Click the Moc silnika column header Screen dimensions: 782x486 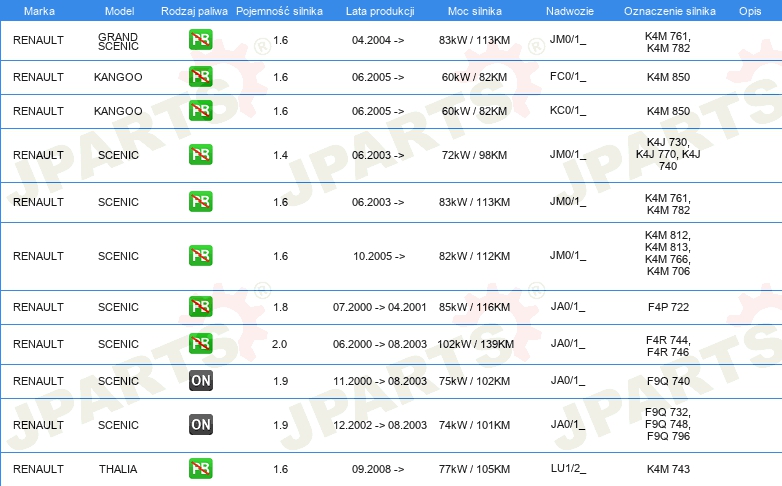click(474, 11)
